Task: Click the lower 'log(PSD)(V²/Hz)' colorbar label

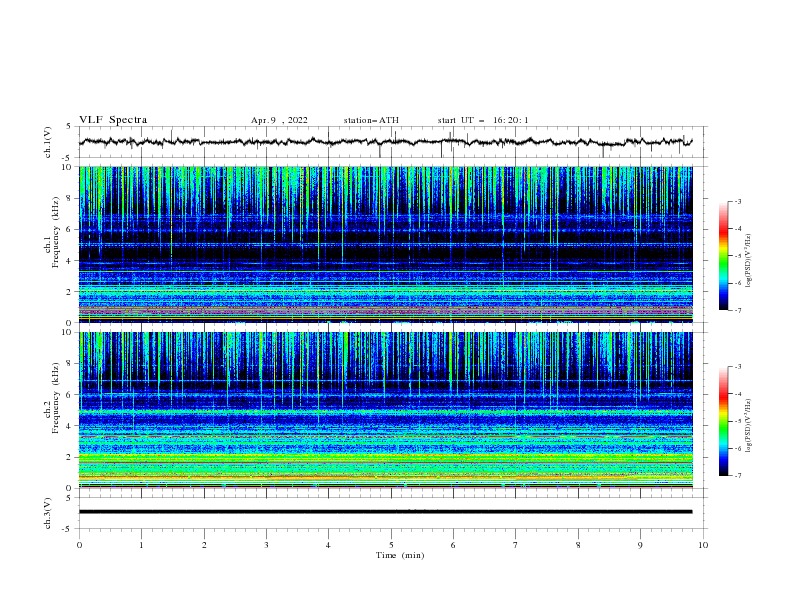Action: [748, 425]
